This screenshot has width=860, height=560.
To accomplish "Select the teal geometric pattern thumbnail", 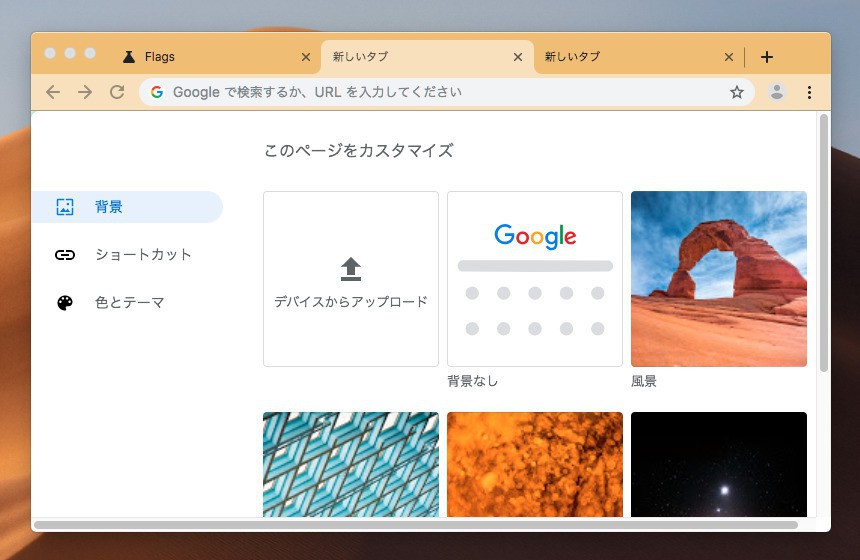I will pyautogui.click(x=351, y=464).
